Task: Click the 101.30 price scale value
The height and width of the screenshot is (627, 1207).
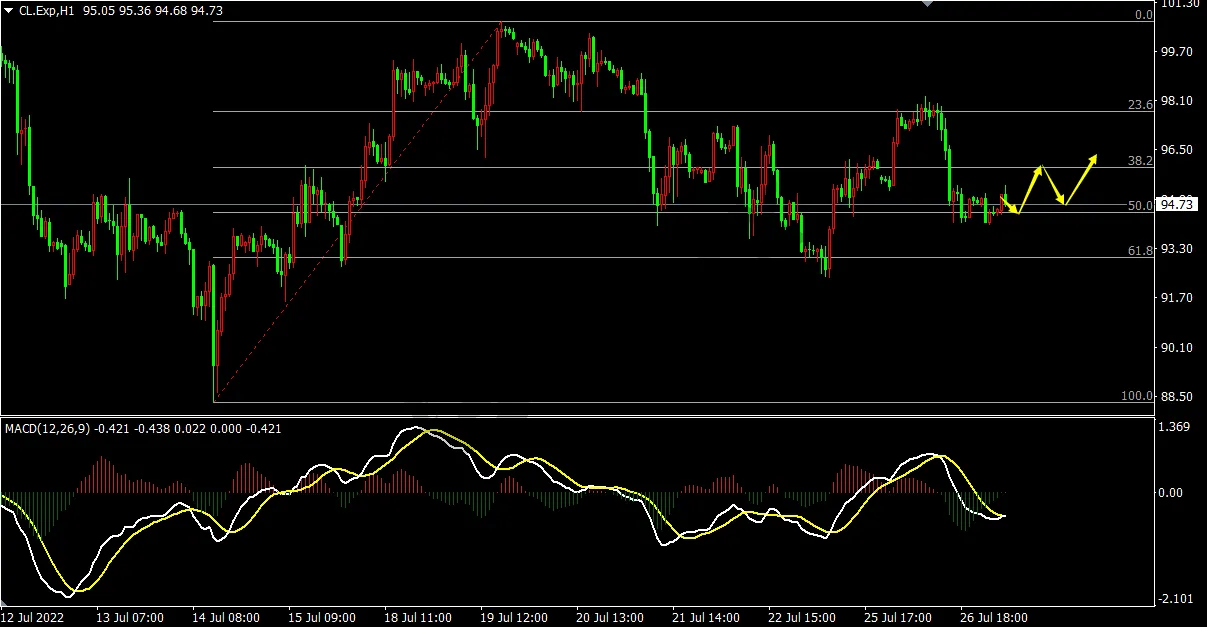Action: coord(1179,4)
